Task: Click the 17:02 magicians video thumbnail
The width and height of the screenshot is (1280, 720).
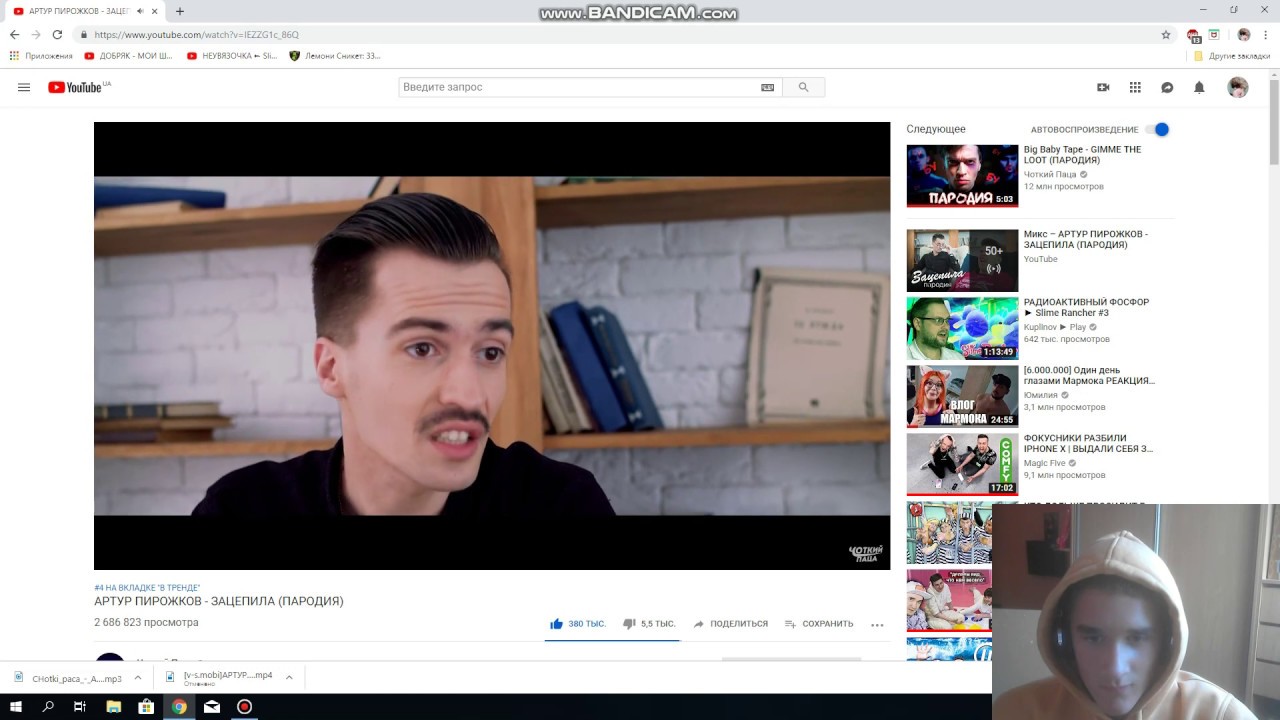Action: click(962, 464)
